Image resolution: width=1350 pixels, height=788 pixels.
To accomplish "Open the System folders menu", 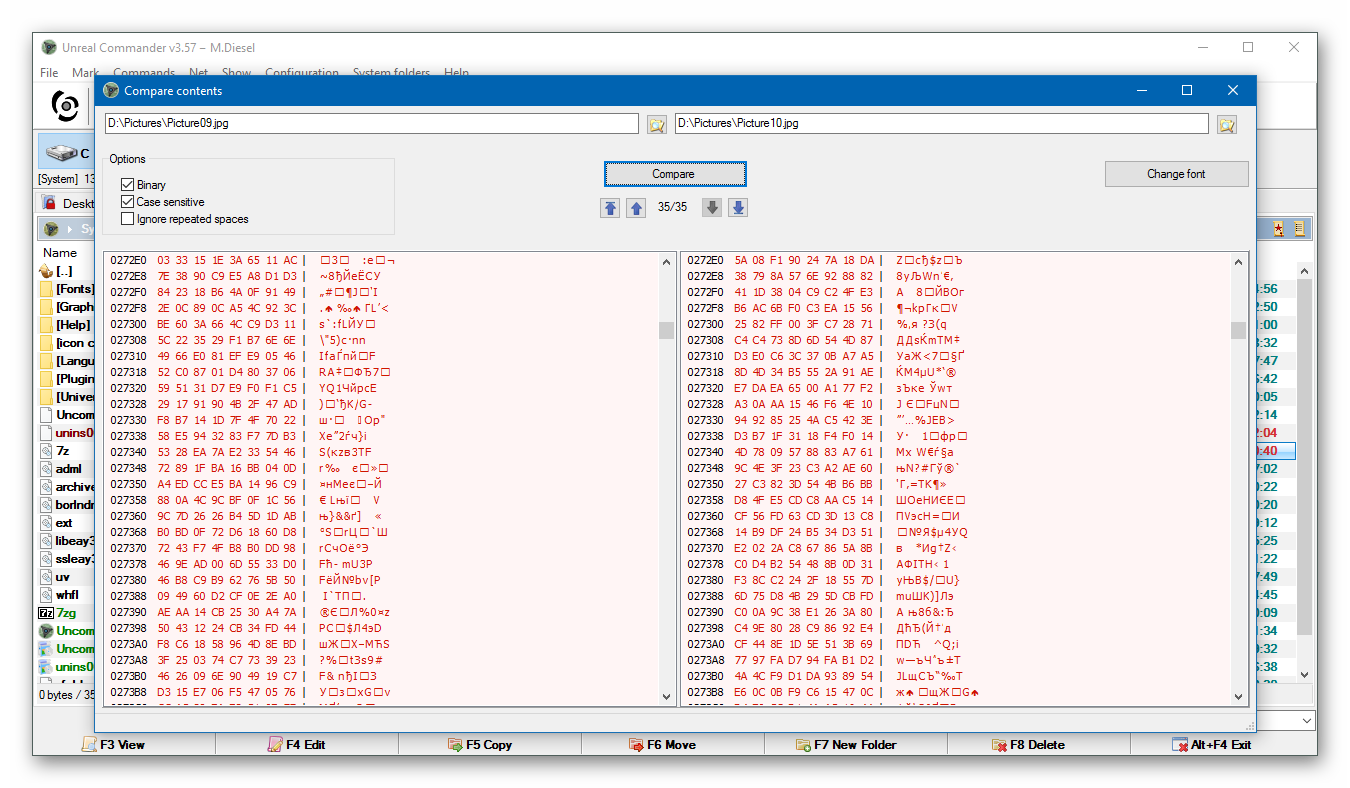I will 391,73.
